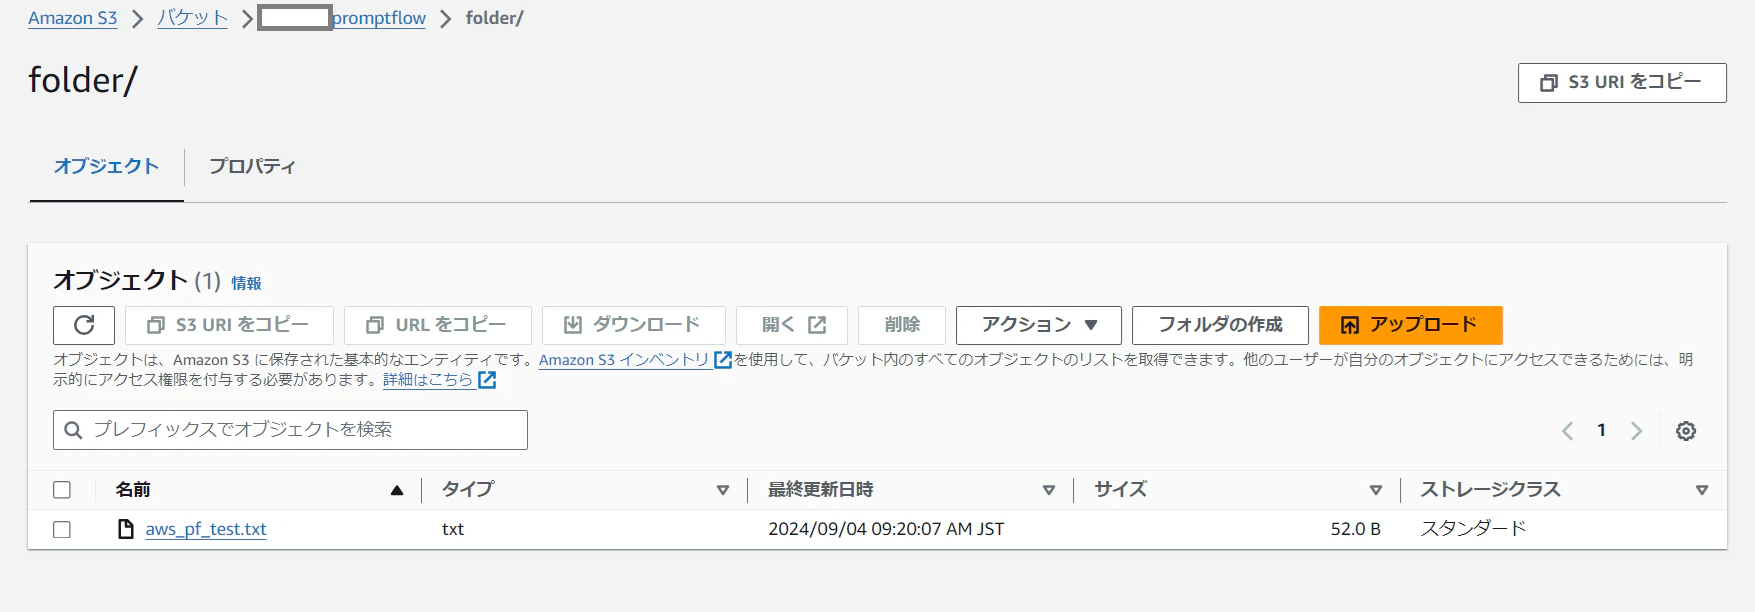Open 詳細はこちら link

pos(428,380)
